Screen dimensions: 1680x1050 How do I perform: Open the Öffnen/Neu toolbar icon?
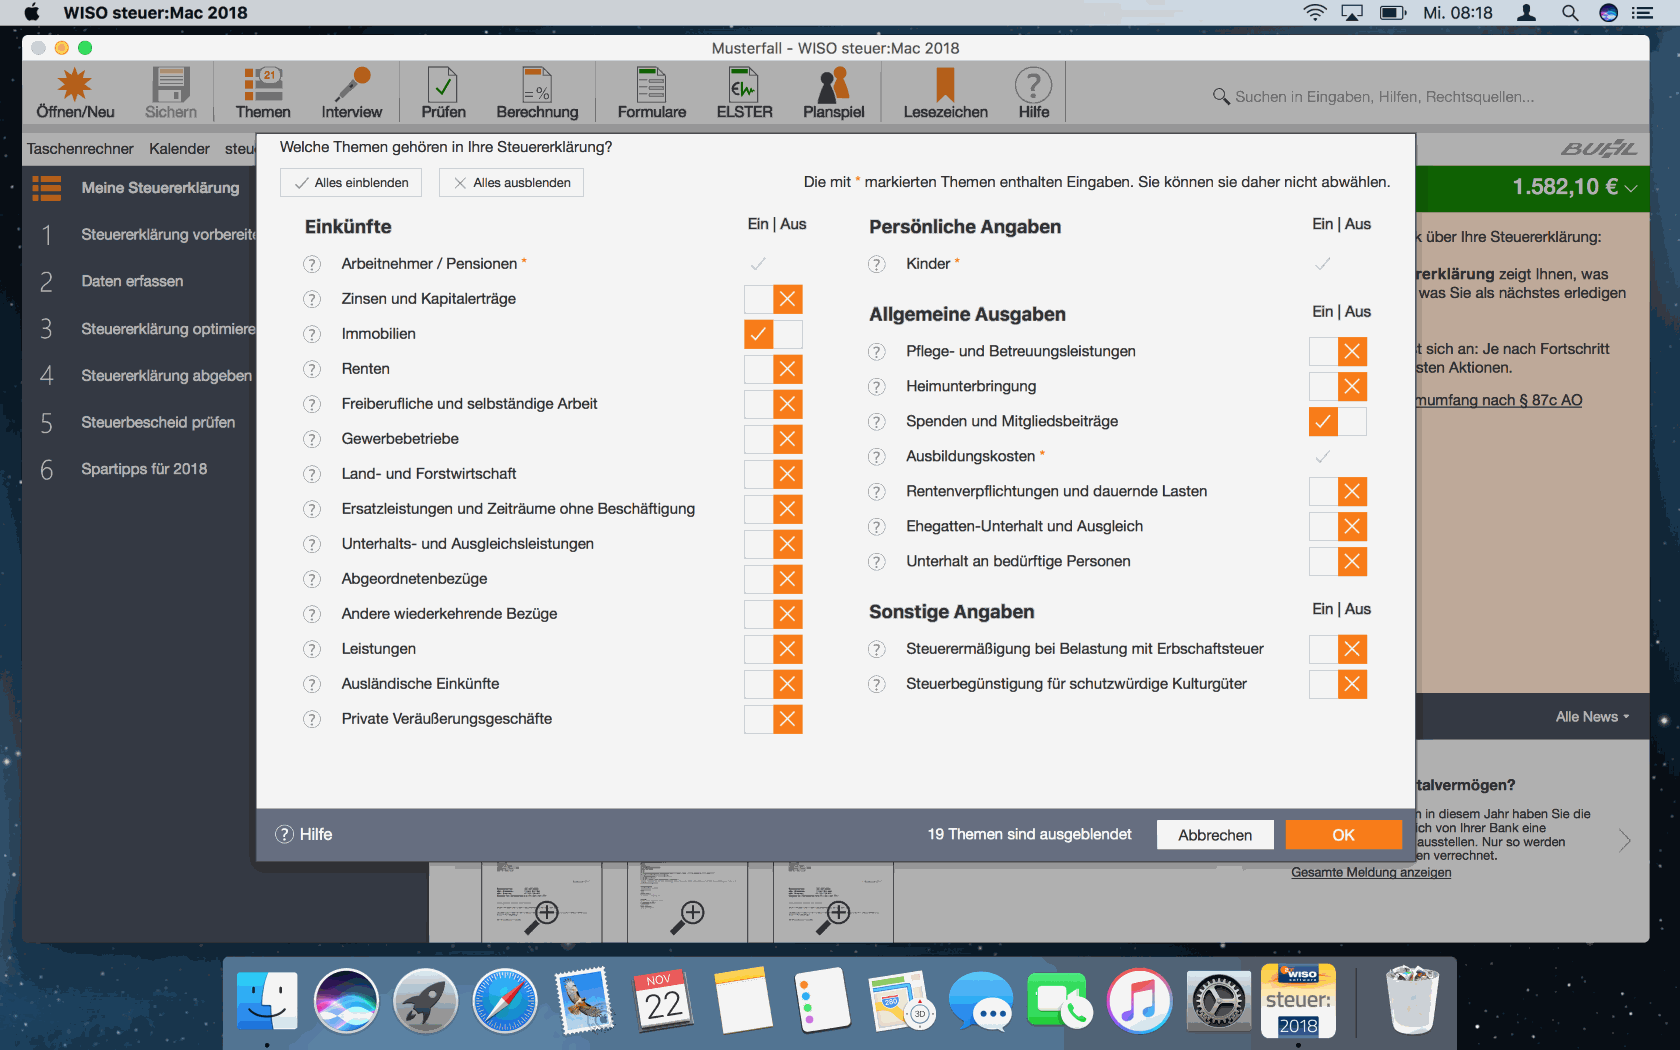(x=75, y=93)
